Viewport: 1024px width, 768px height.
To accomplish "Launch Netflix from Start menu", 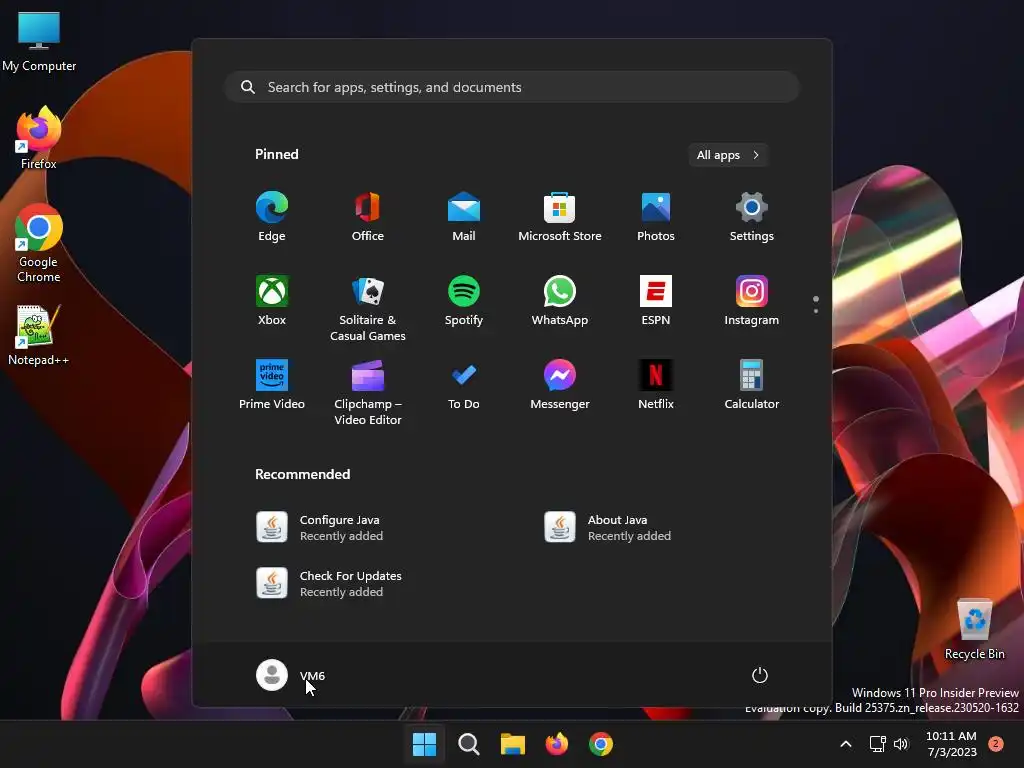I will click(656, 385).
